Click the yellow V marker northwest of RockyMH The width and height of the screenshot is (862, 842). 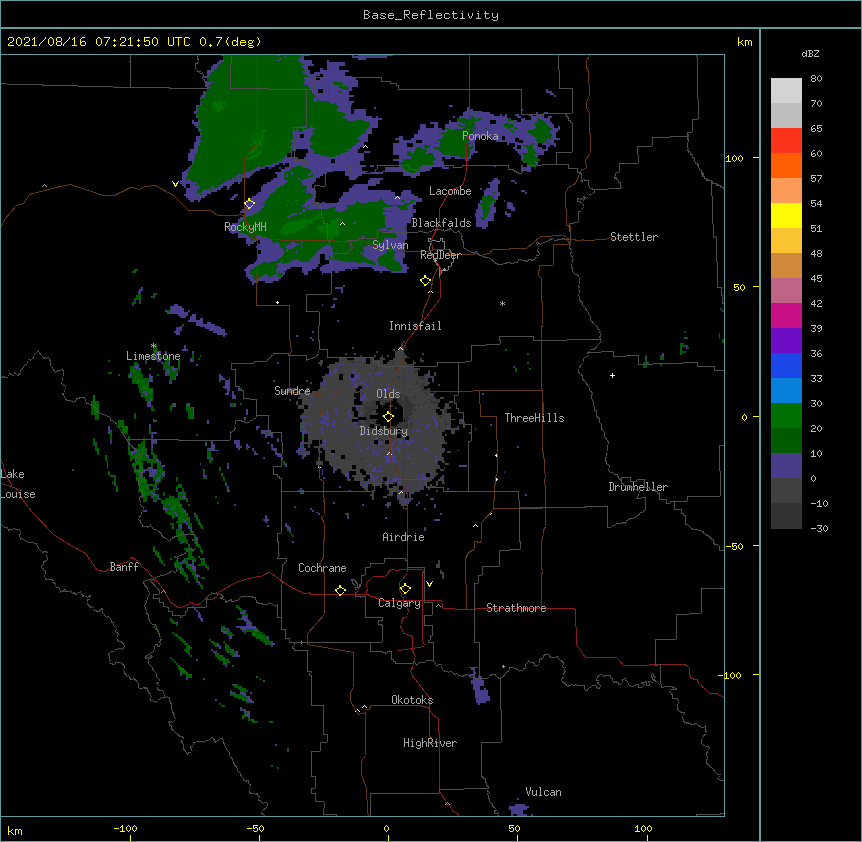click(175, 184)
